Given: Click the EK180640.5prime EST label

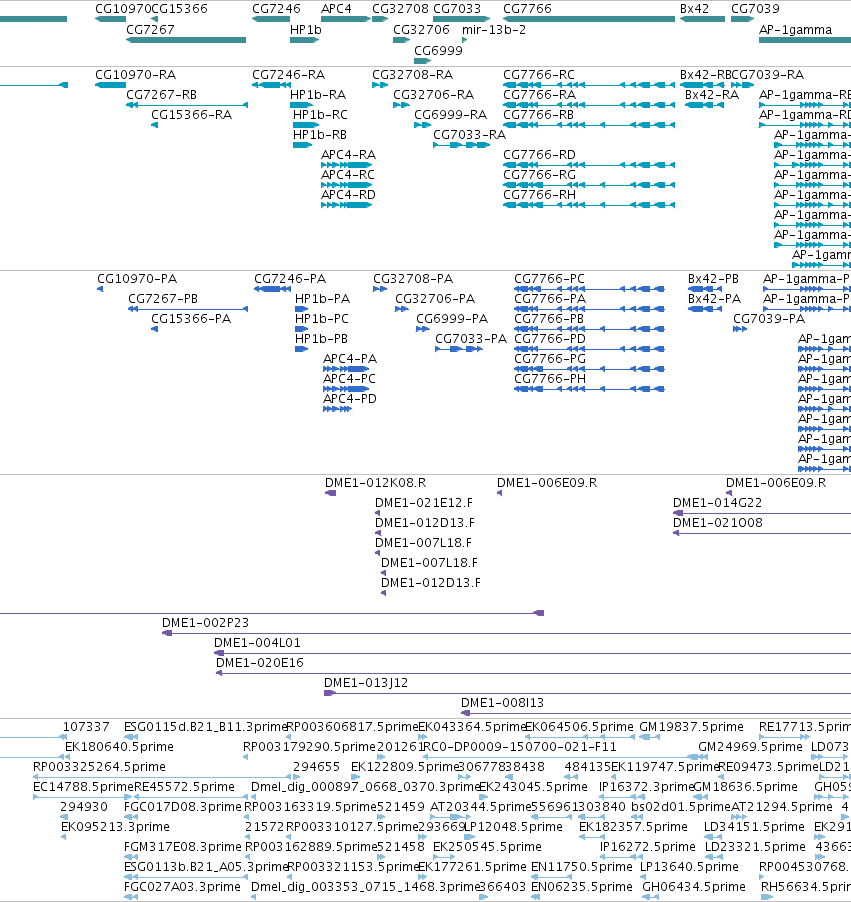Looking at the screenshot, I should point(119,747).
